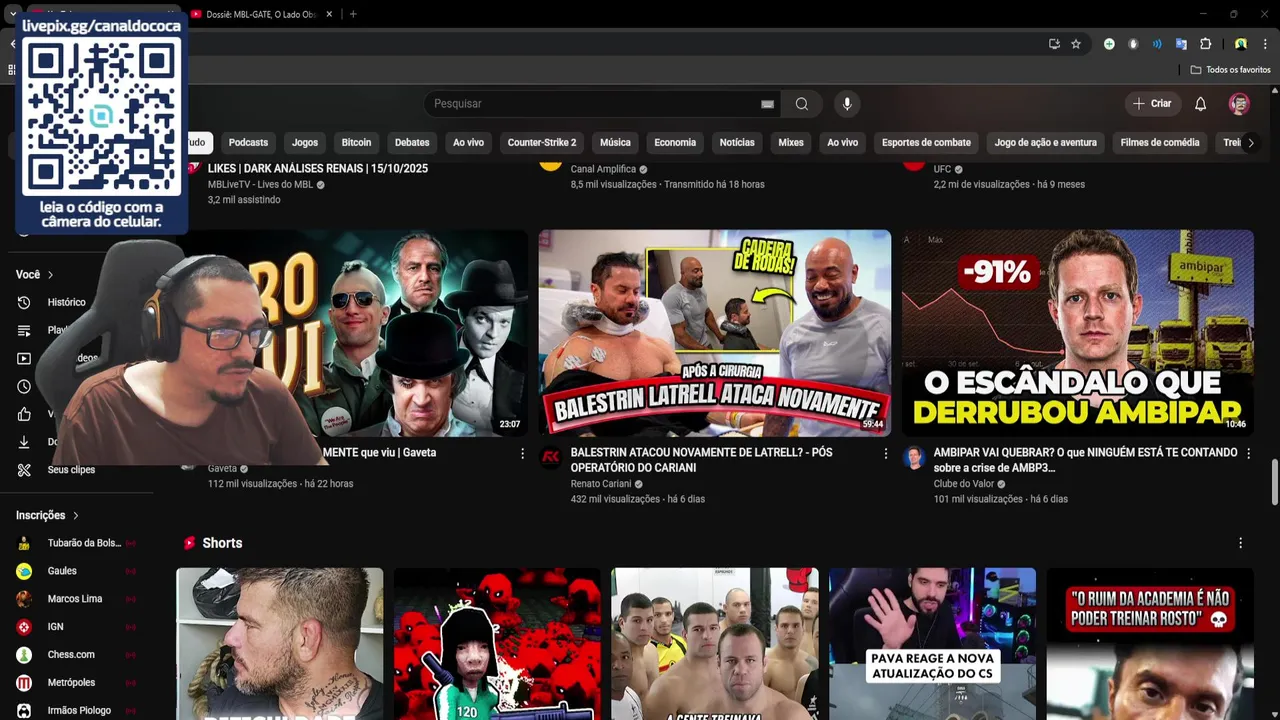Select the Counter-Strike 2 chip

542,142
